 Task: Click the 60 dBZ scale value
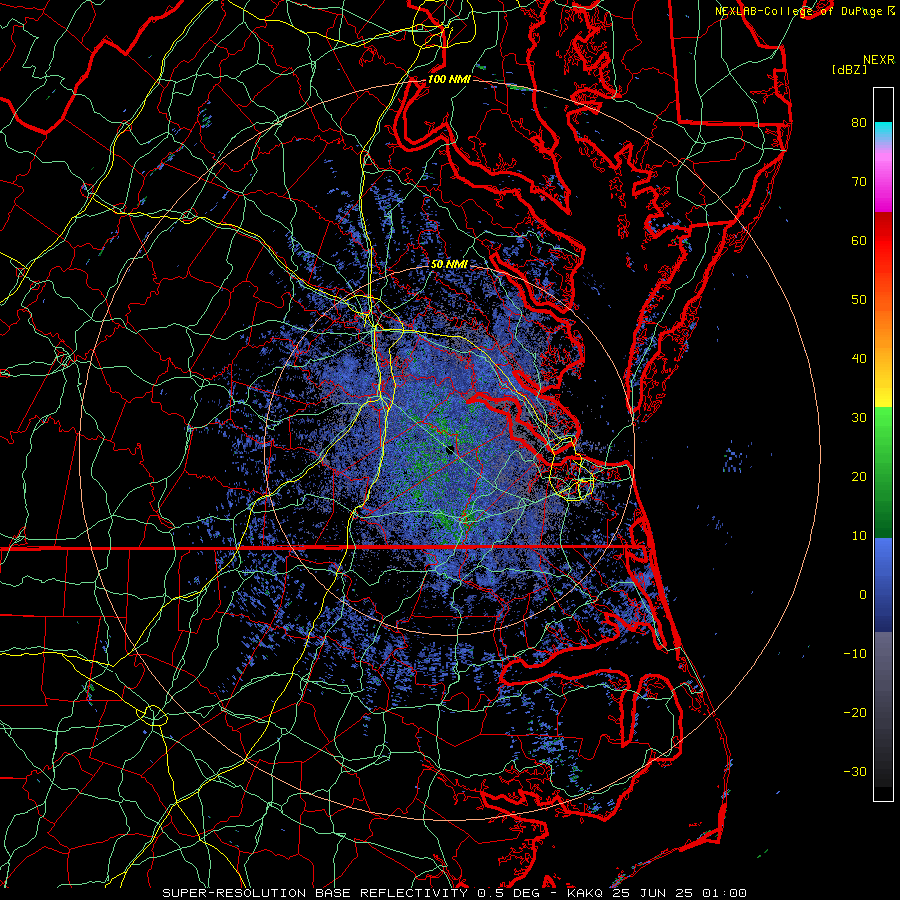coord(859,240)
